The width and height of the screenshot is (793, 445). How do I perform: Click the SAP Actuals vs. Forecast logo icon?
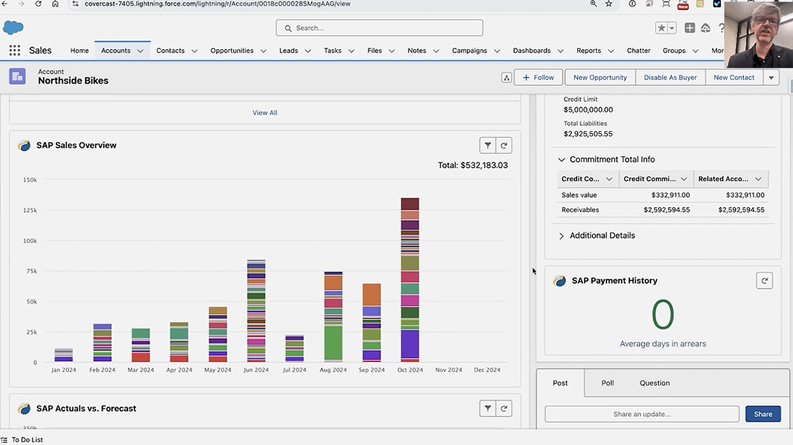[x=24, y=409]
